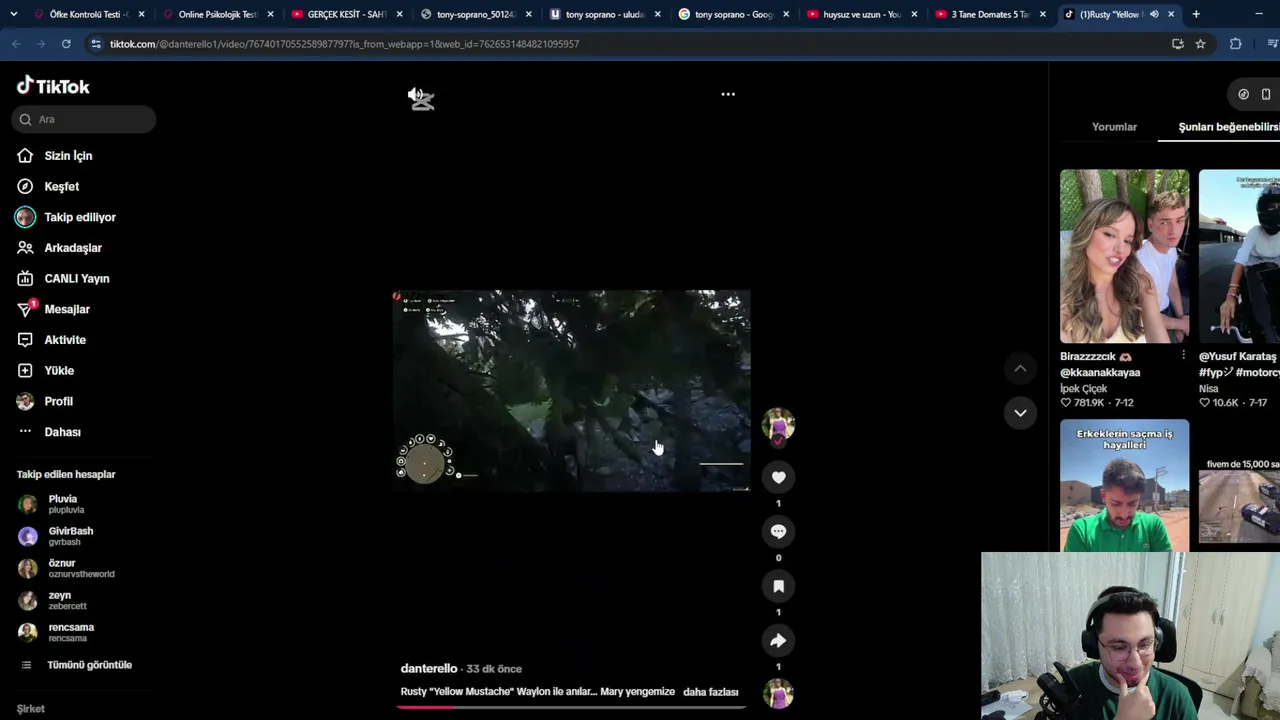
Task: Bookmark this page with the star icon
Action: coord(1200,44)
